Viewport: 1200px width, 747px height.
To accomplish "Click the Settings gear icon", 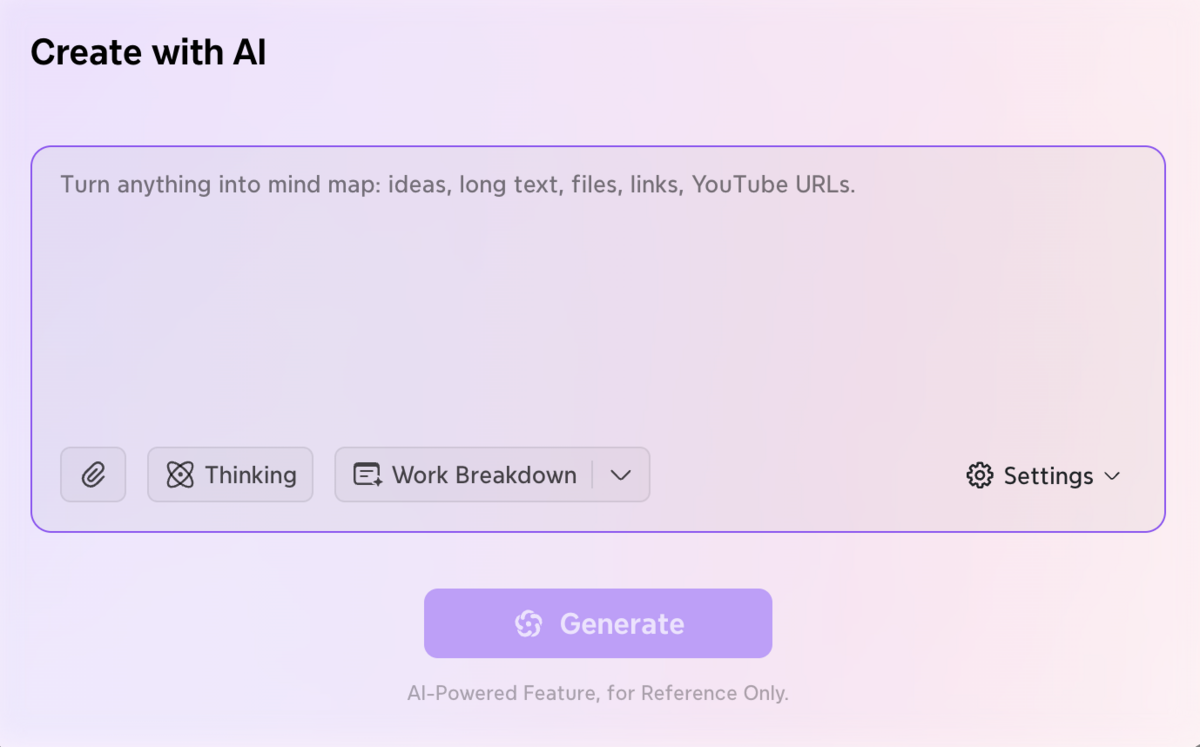I will [x=979, y=476].
